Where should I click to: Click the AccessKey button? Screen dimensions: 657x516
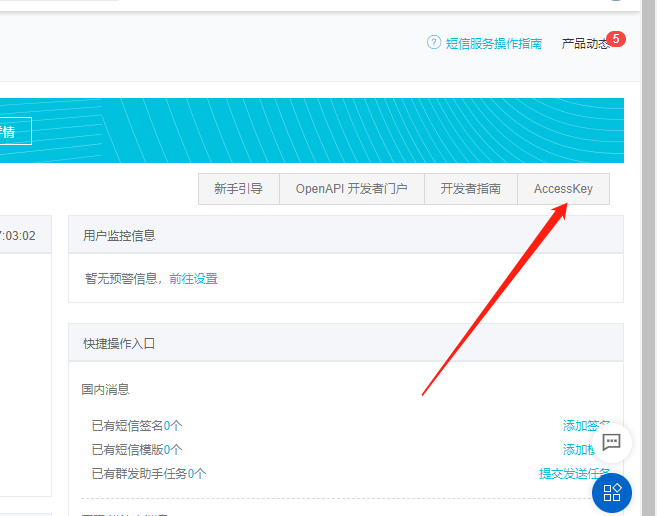click(x=563, y=189)
